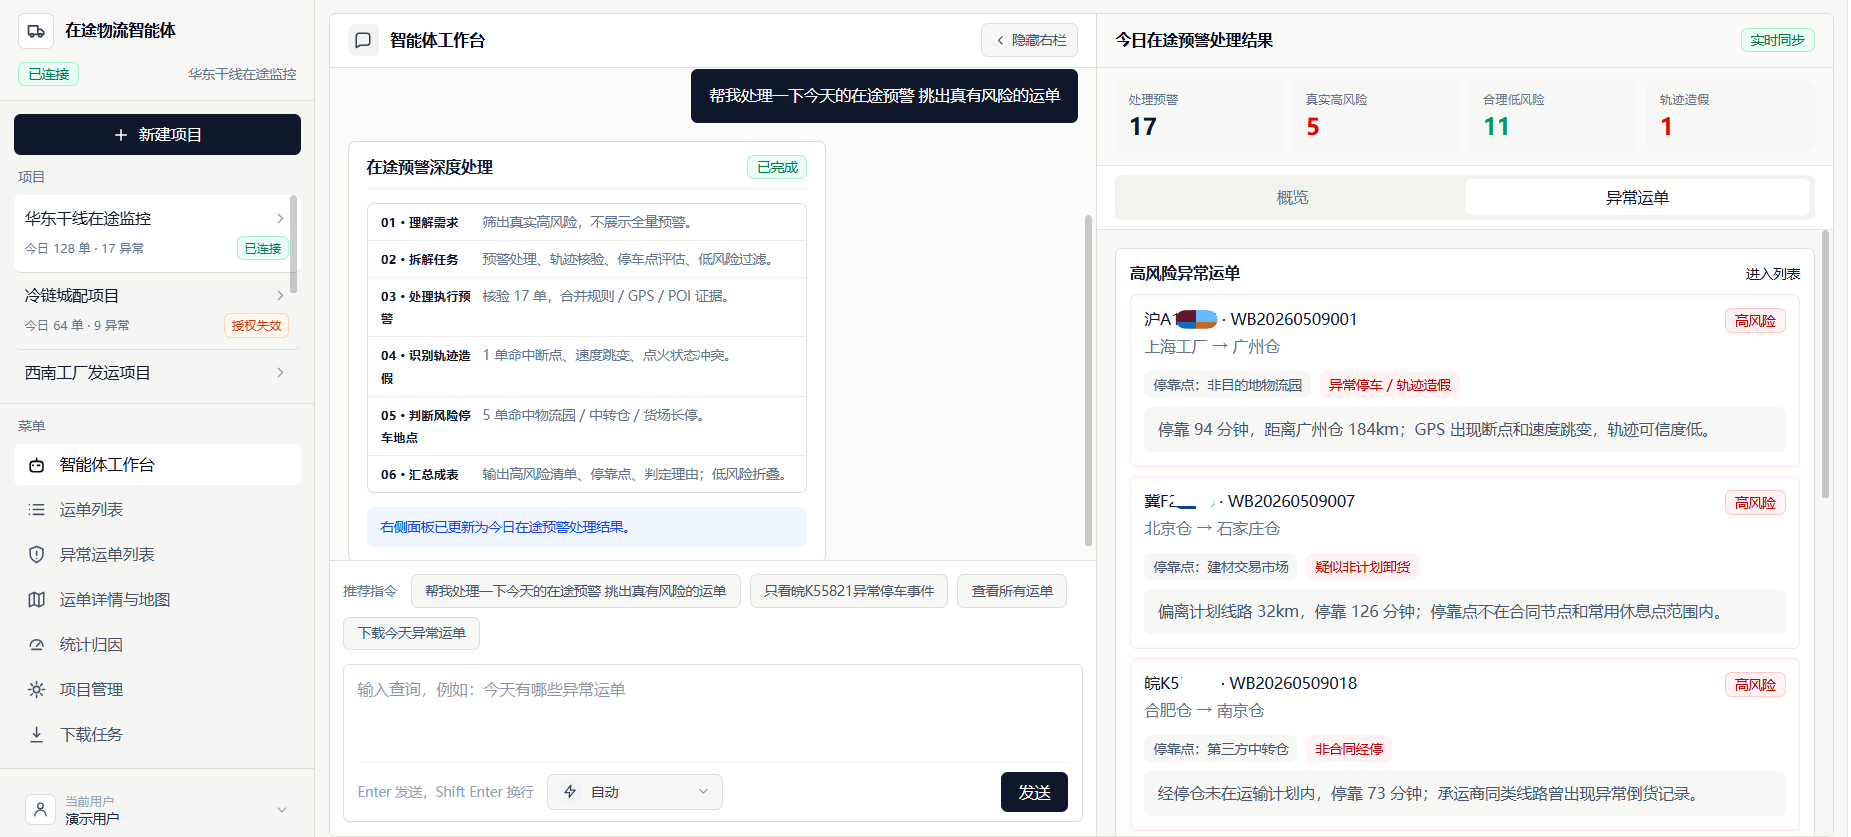Click 合理低风险 11 stat card
Screen dimensions: 1851x837
click(1552, 116)
